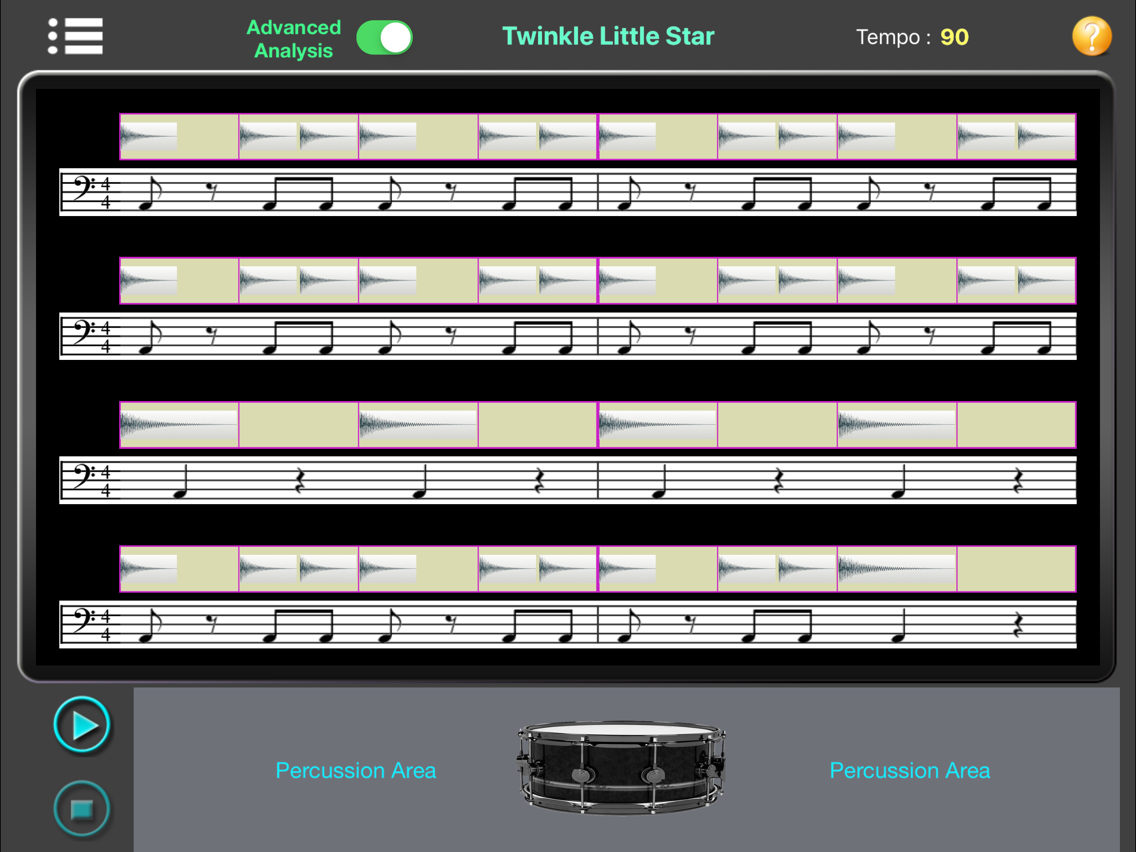Click first eighth note on first staff

pyautogui.click(x=149, y=193)
